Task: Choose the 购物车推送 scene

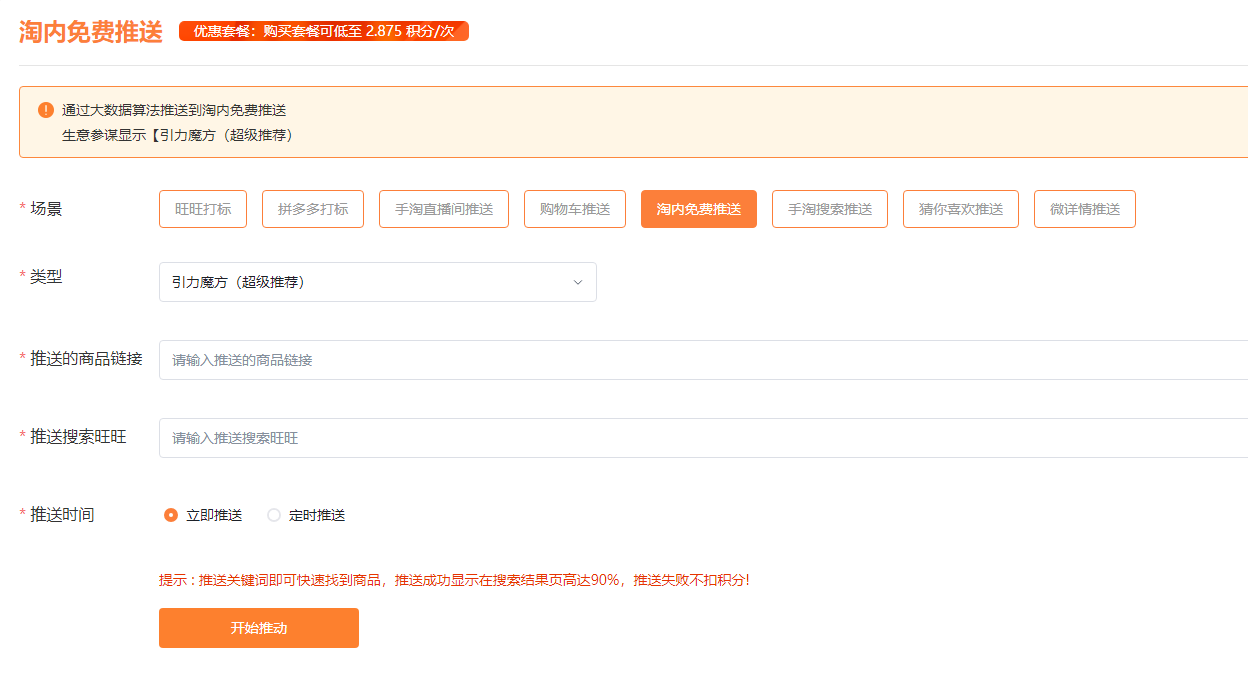Action: pyautogui.click(x=575, y=209)
